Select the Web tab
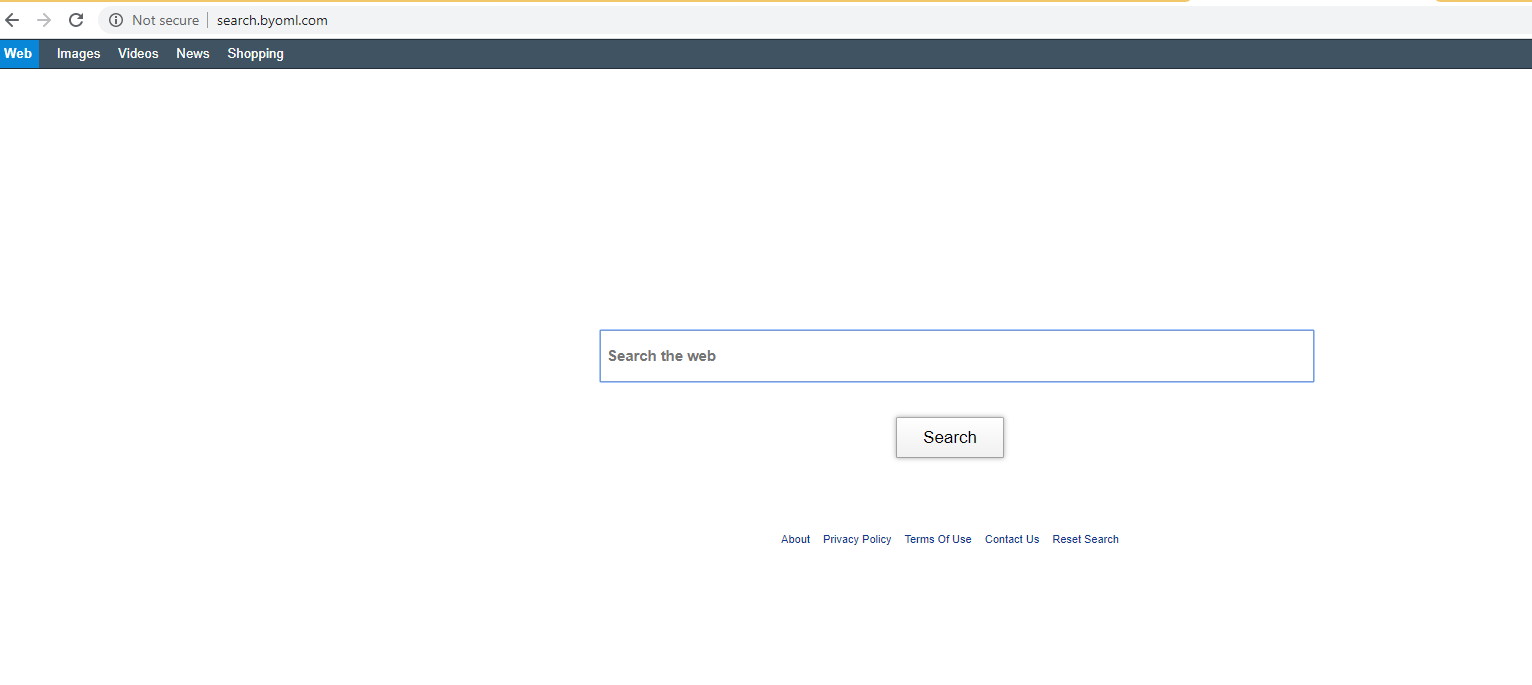Screen dimensions: 1532x685 (x=18, y=54)
